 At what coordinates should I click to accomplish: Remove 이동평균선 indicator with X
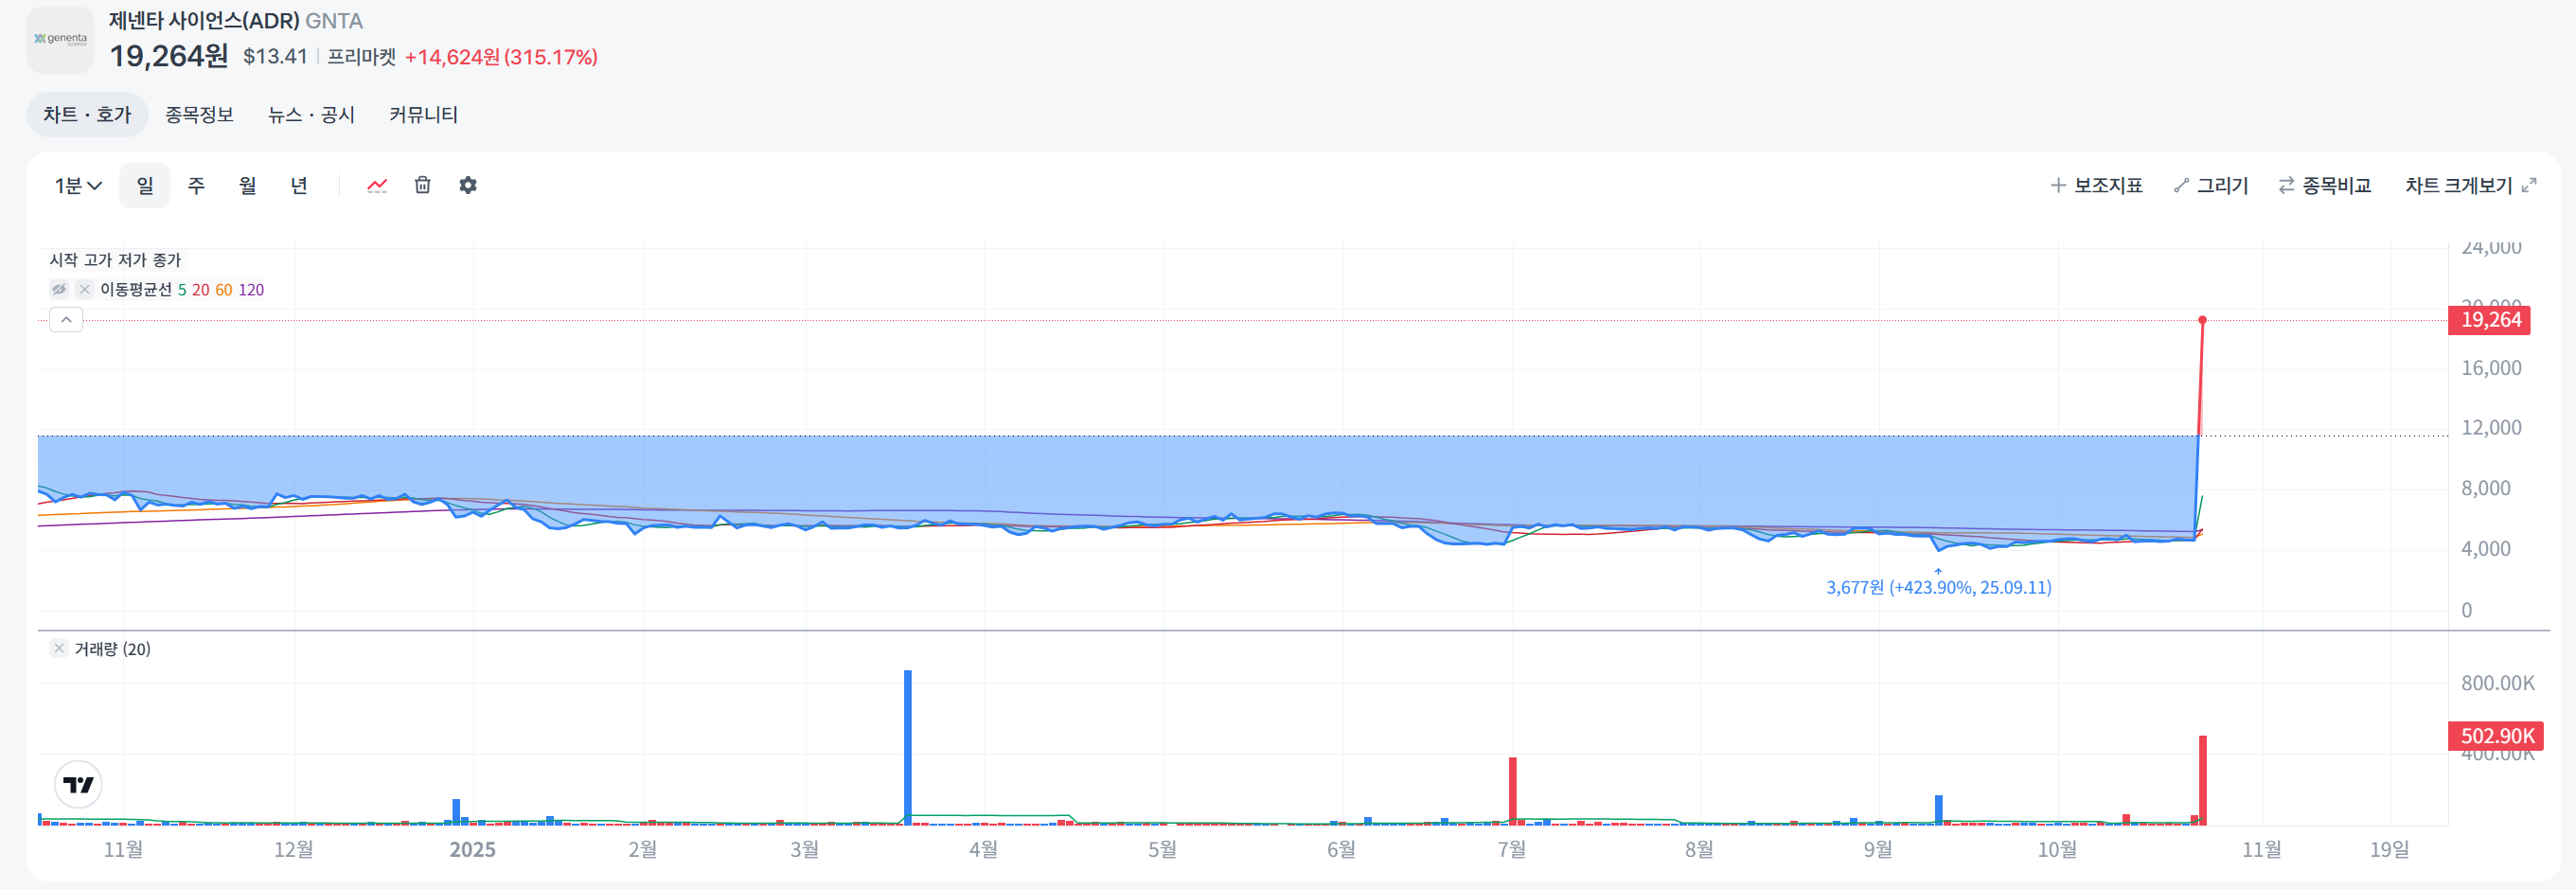coord(85,290)
